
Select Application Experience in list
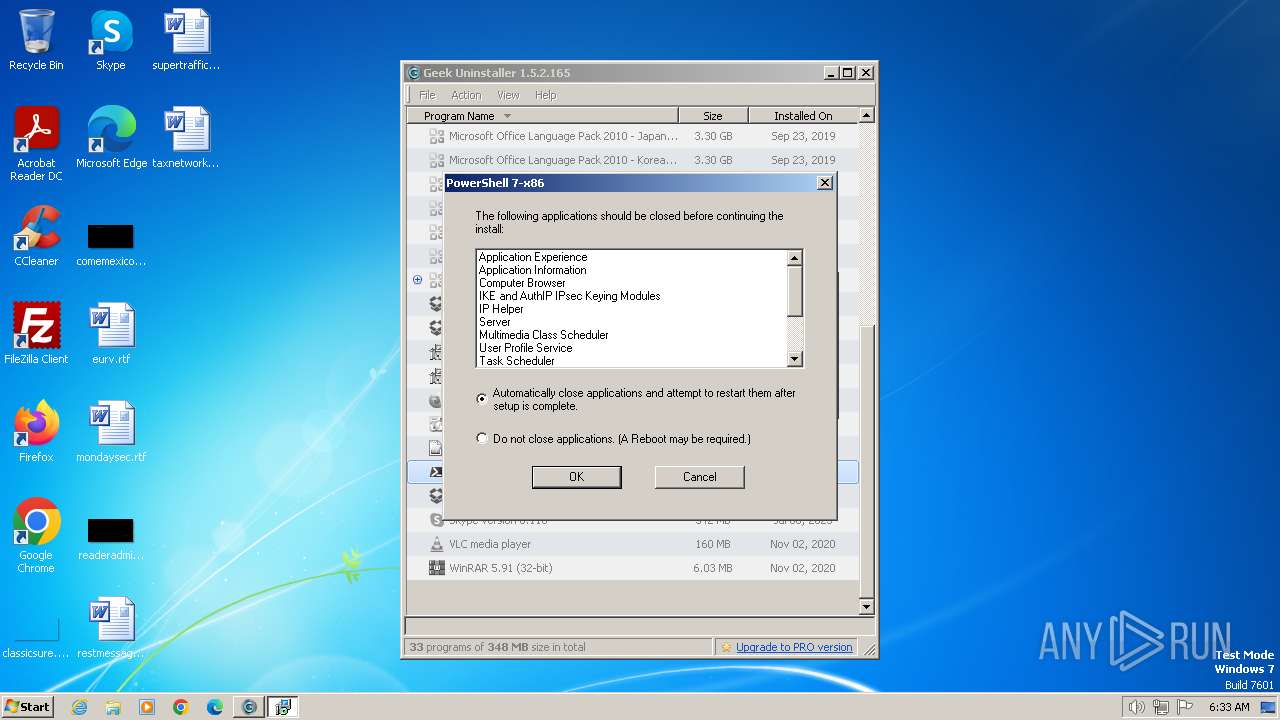[533, 257]
